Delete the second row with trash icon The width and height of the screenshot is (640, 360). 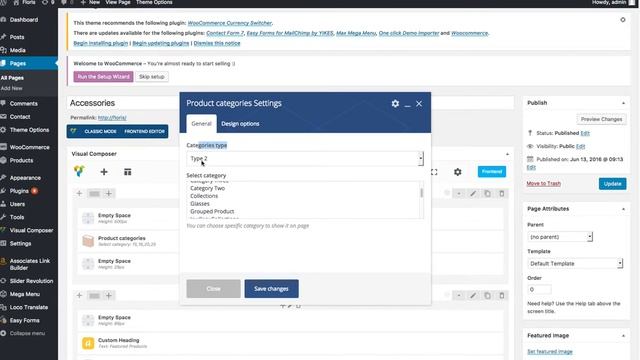tap(502, 296)
